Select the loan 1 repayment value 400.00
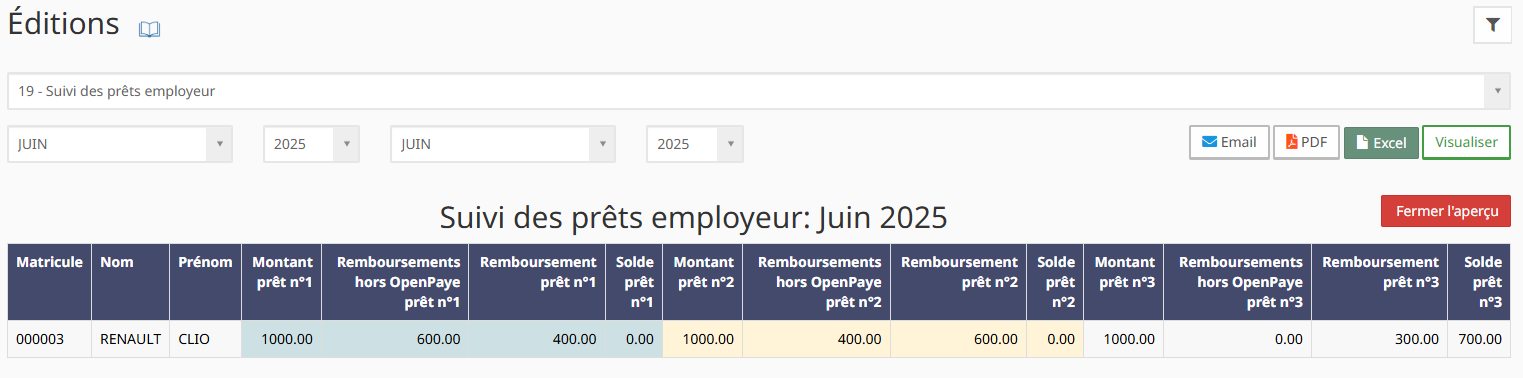The height and width of the screenshot is (378, 1523). tap(537, 339)
